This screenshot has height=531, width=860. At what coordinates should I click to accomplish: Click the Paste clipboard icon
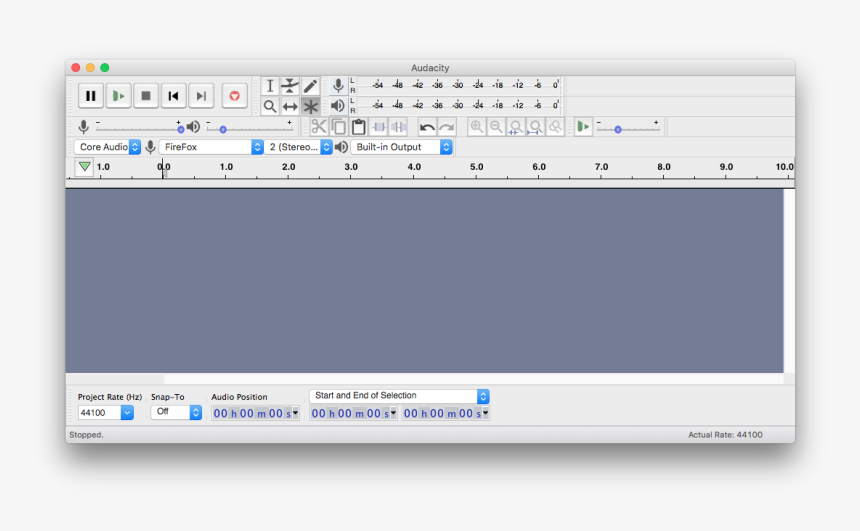click(359, 127)
